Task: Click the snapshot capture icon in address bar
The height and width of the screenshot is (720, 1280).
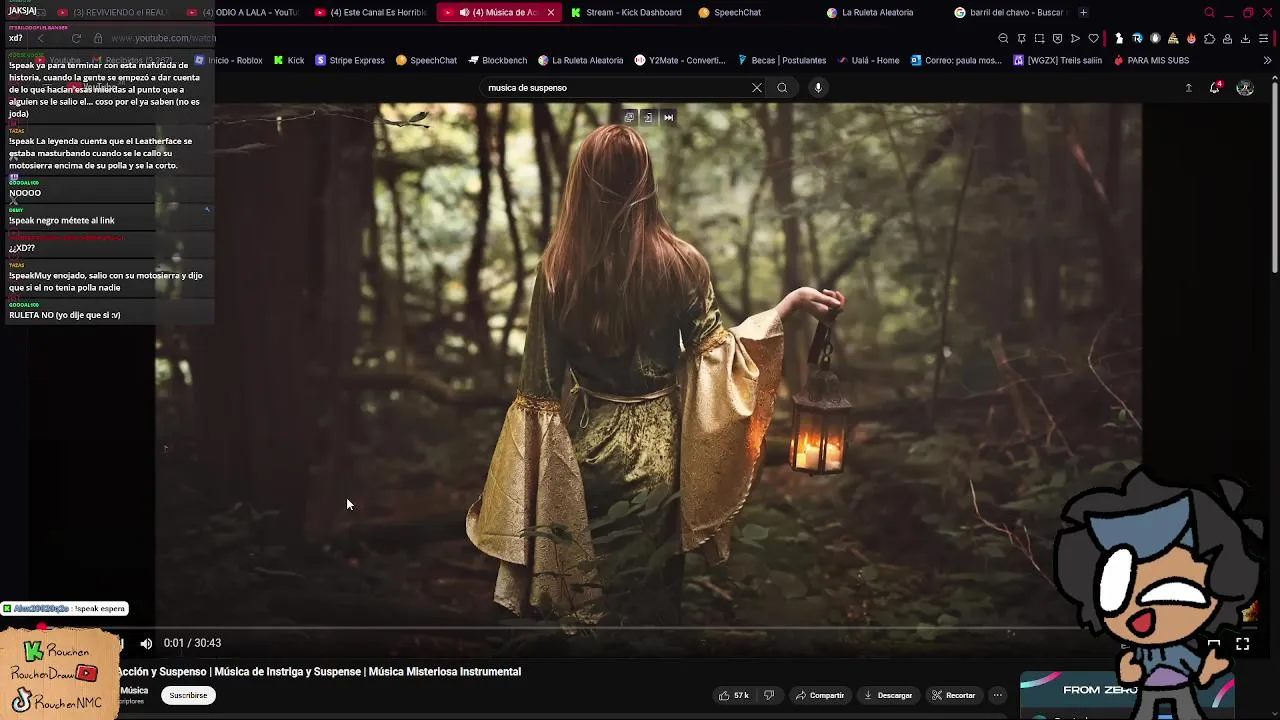Action: pos(1039,38)
